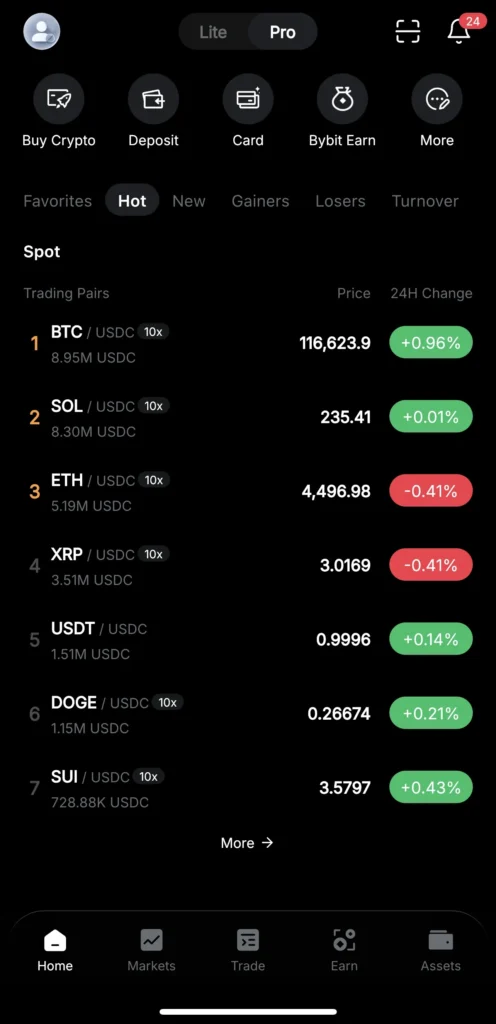Select the Losers tab
This screenshot has height=1024, width=496.
coord(340,201)
